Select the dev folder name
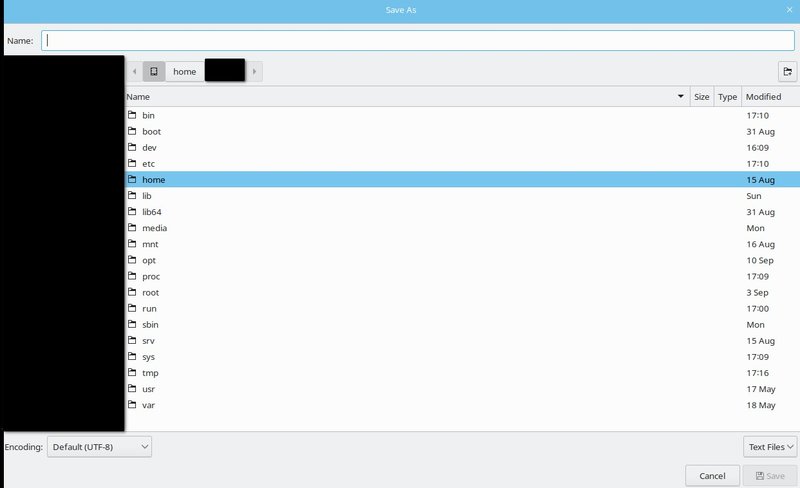The height and width of the screenshot is (488, 800). (x=149, y=148)
